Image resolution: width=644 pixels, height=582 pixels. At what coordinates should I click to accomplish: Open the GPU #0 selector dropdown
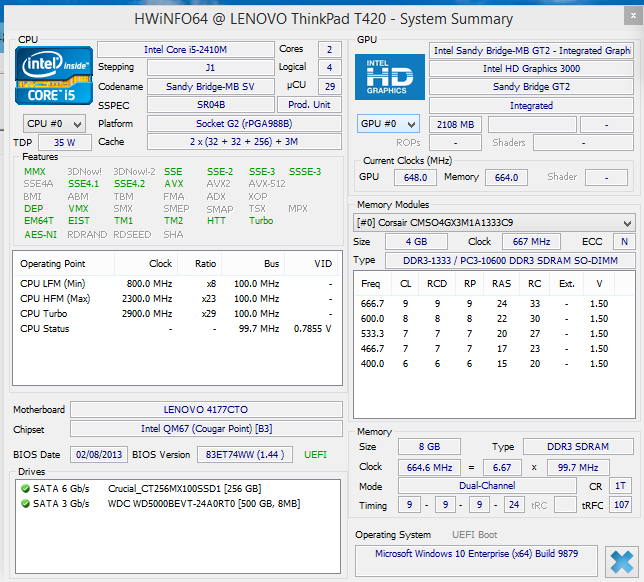coord(388,124)
